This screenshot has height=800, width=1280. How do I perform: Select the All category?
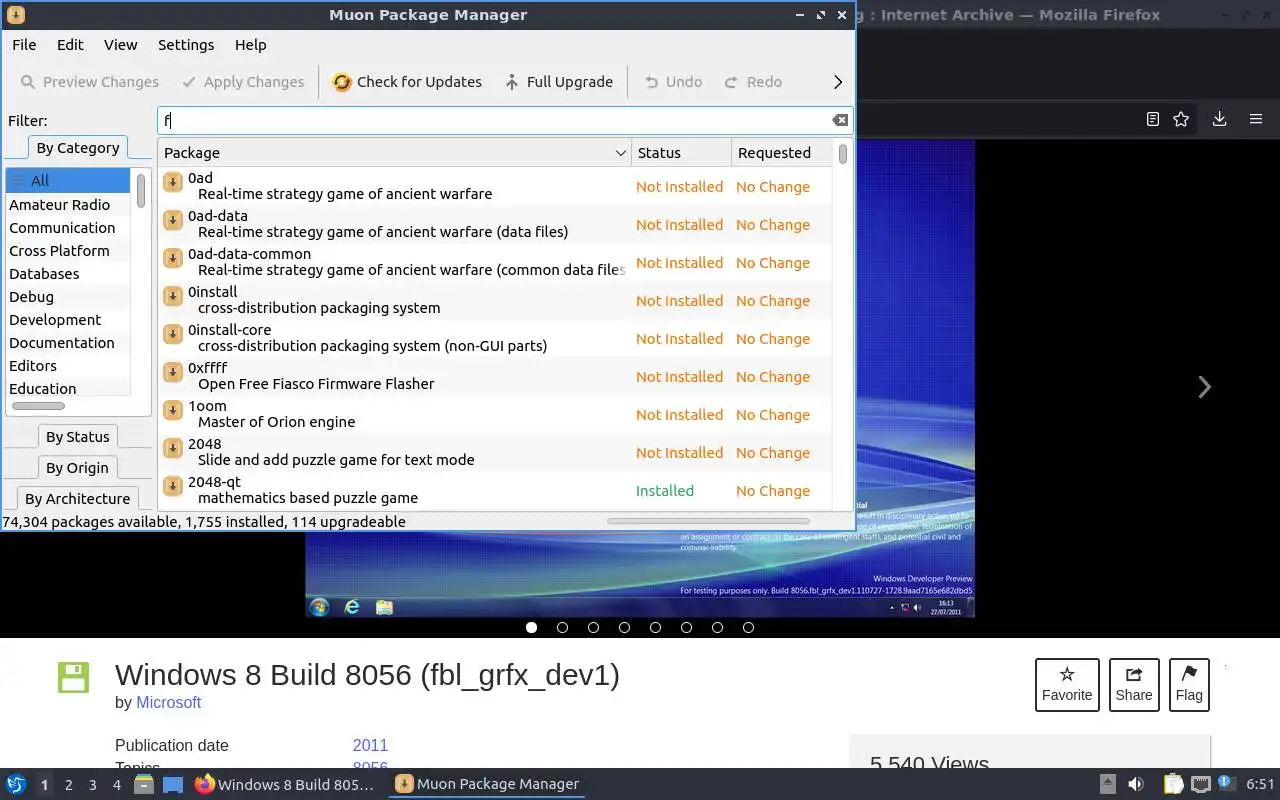pyautogui.click(x=68, y=181)
